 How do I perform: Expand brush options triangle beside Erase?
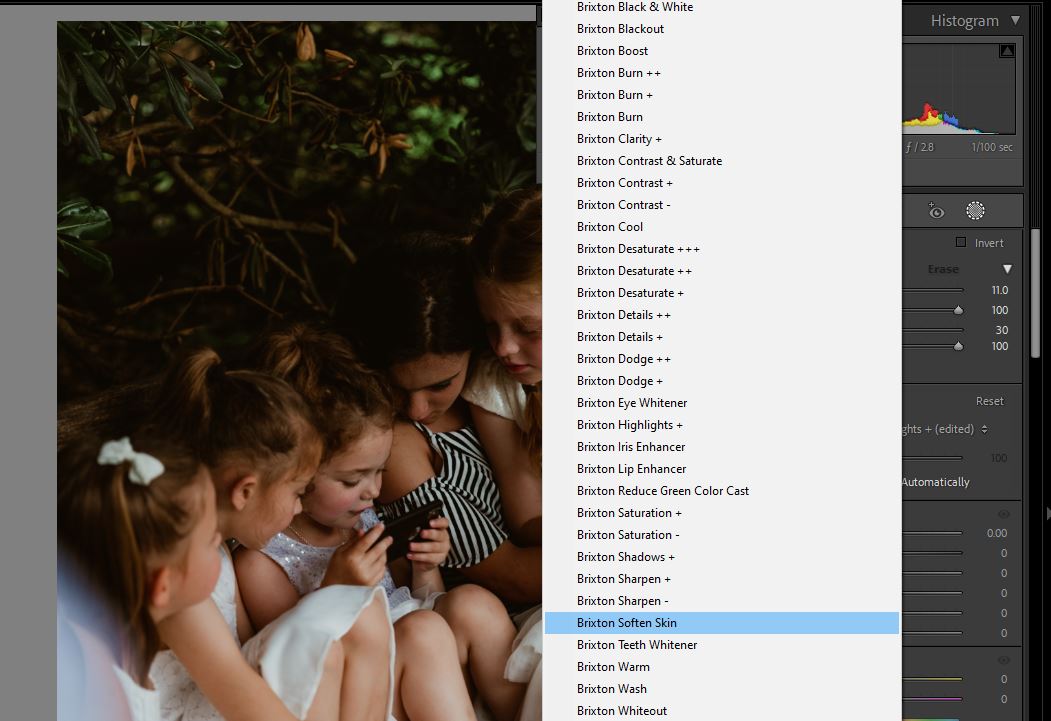click(x=1007, y=269)
